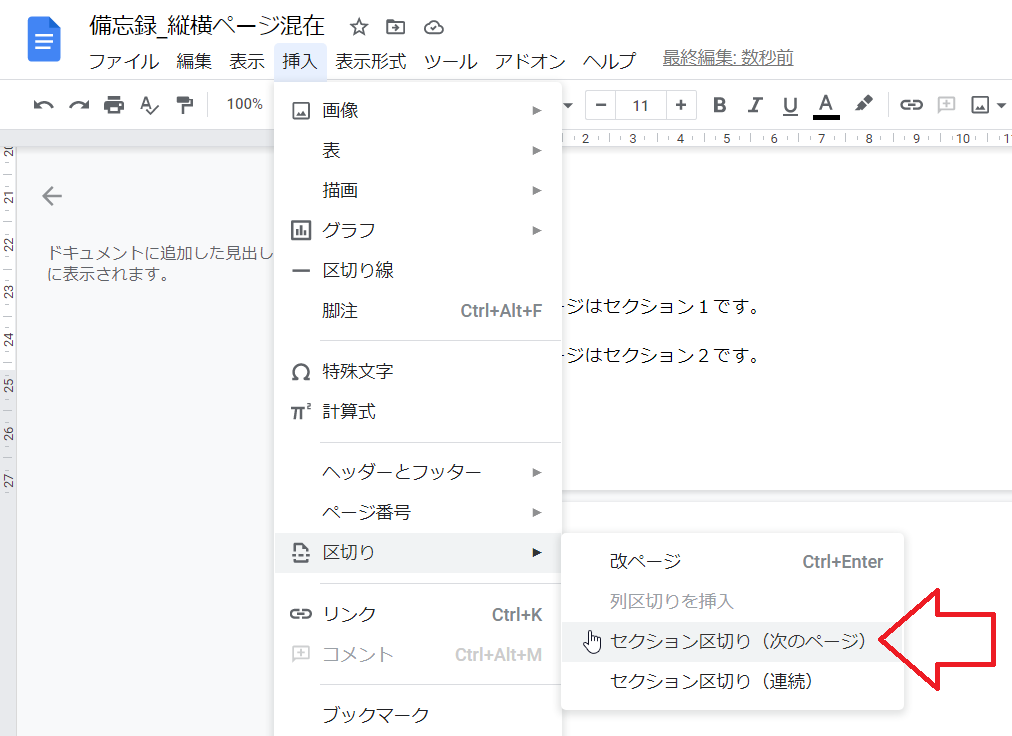
Task: Toggle underline formatting
Action: tap(790, 105)
